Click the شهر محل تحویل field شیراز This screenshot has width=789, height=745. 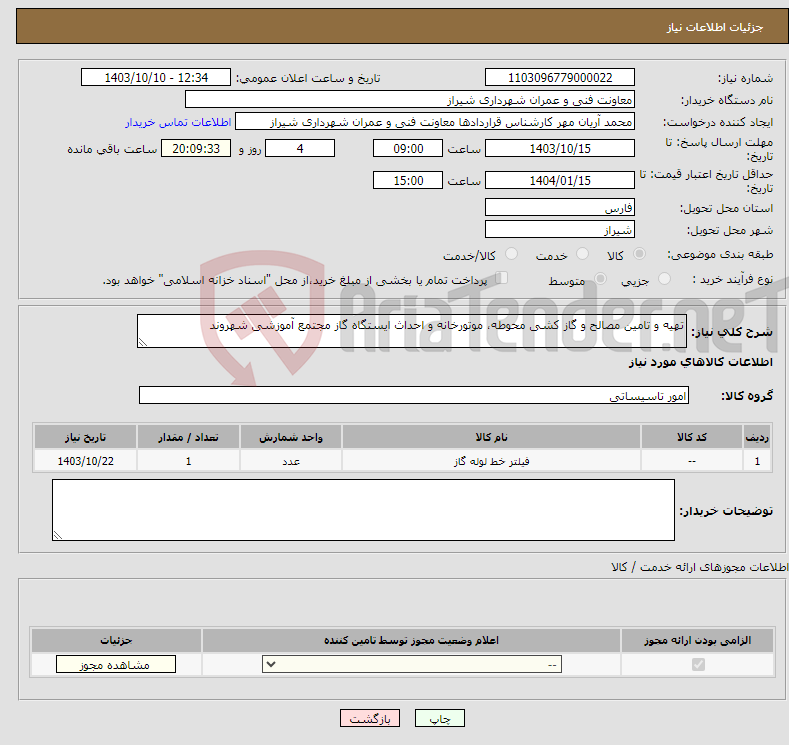[560, 229]
